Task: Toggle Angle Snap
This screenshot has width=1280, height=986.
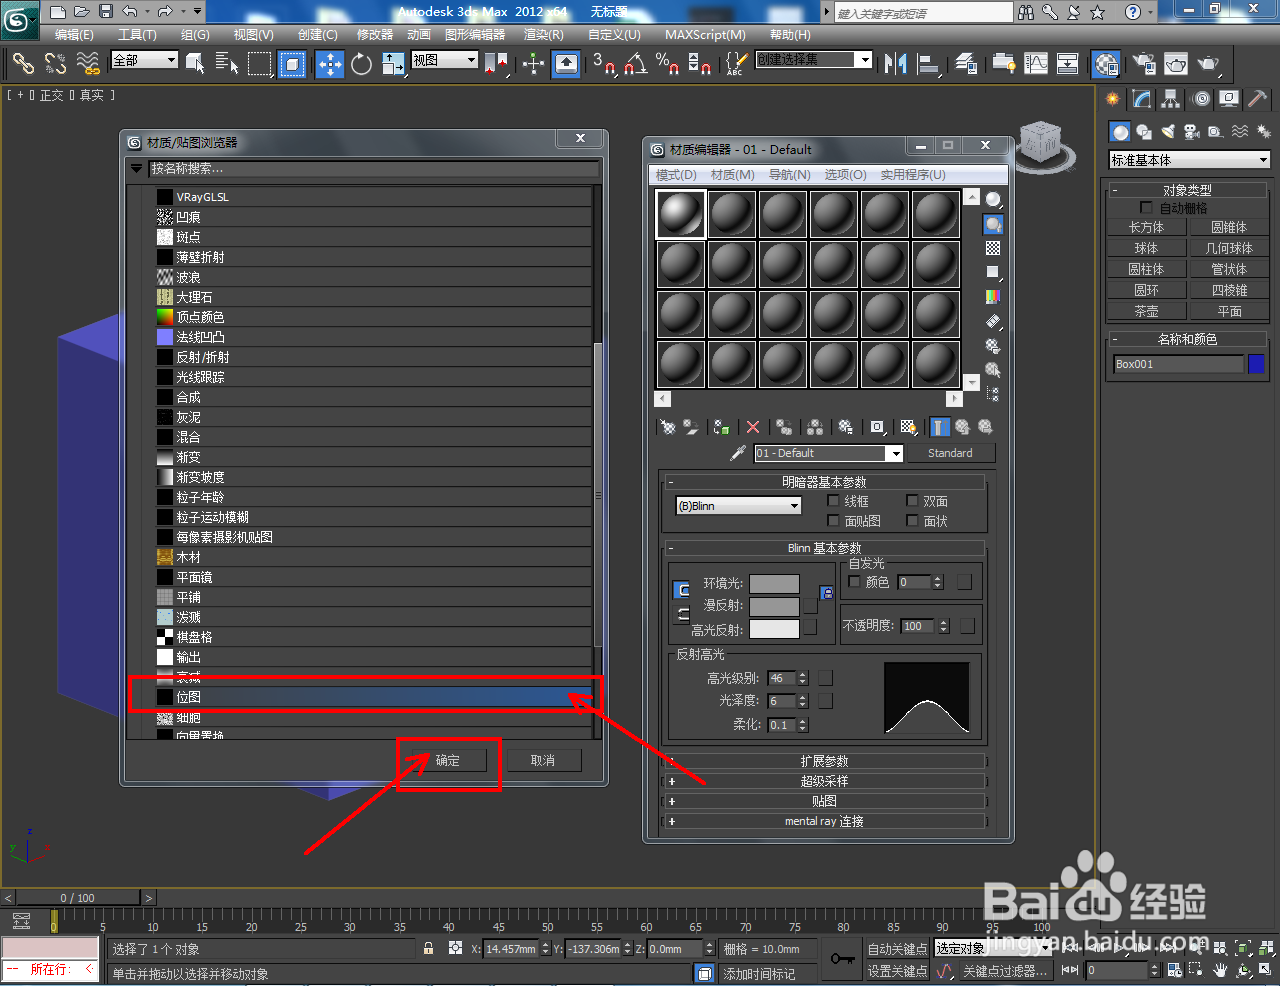Action: 635,64
